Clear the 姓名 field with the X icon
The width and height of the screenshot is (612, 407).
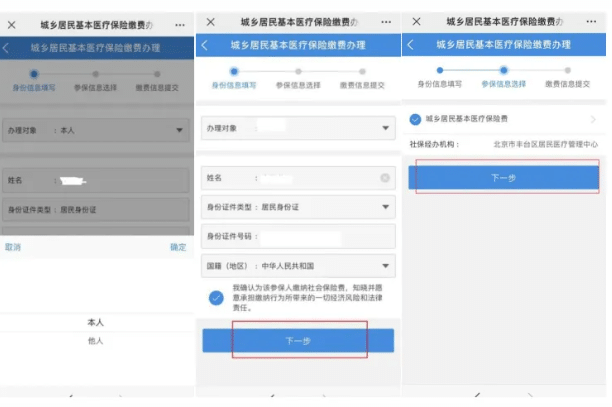point(385,178)
